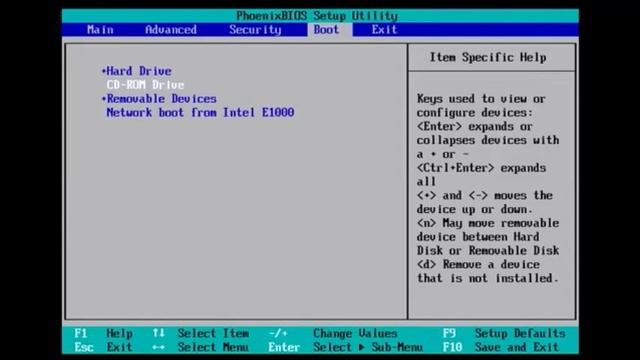The image size is (640, 360).
Task: Select Network boot from Intel E1000
Action: pos(200,113)
